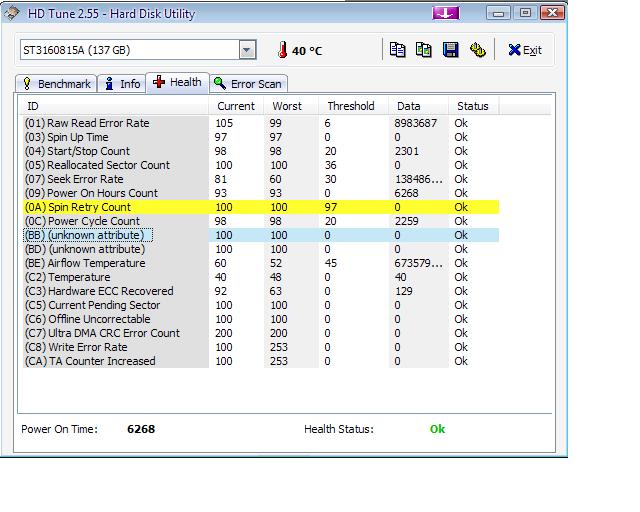Click the data value 2301
Viewport: 640px width, 512px height.
tap(407, 151)
